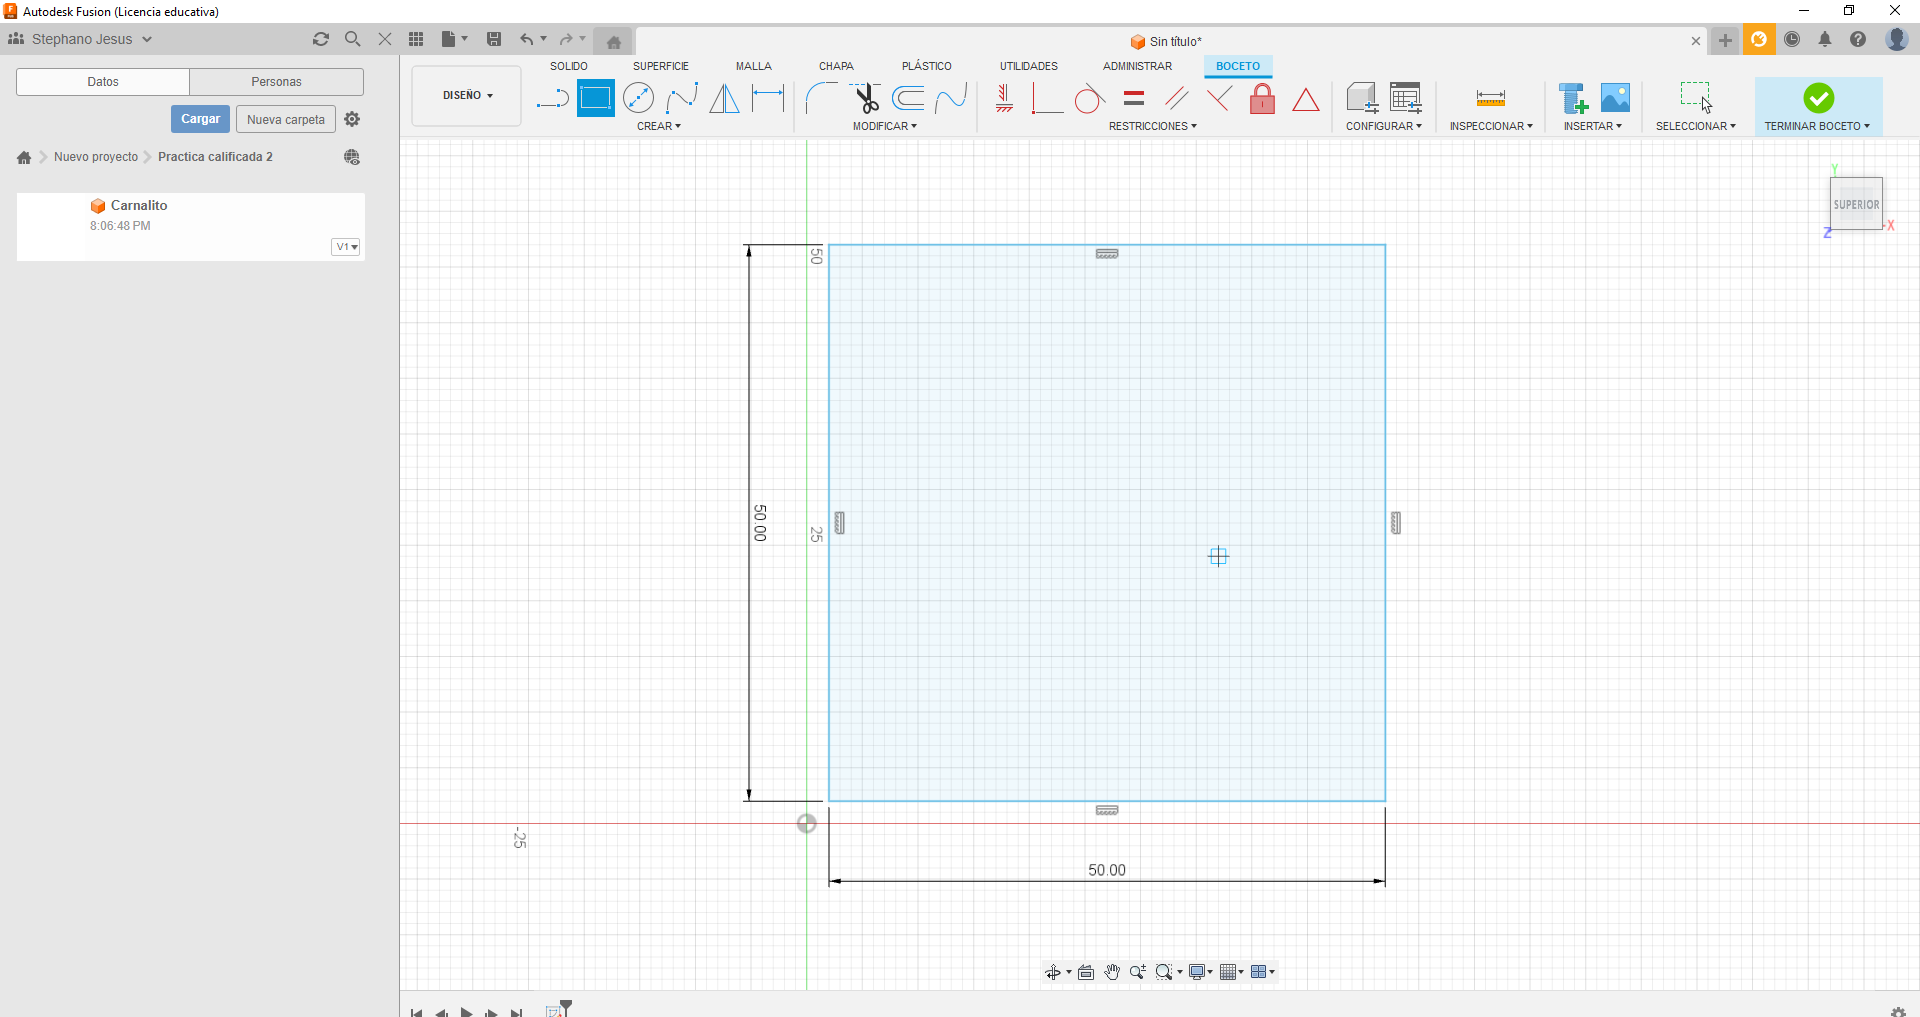
Task: Click the sketch origin point
Action: coord(807,823)
